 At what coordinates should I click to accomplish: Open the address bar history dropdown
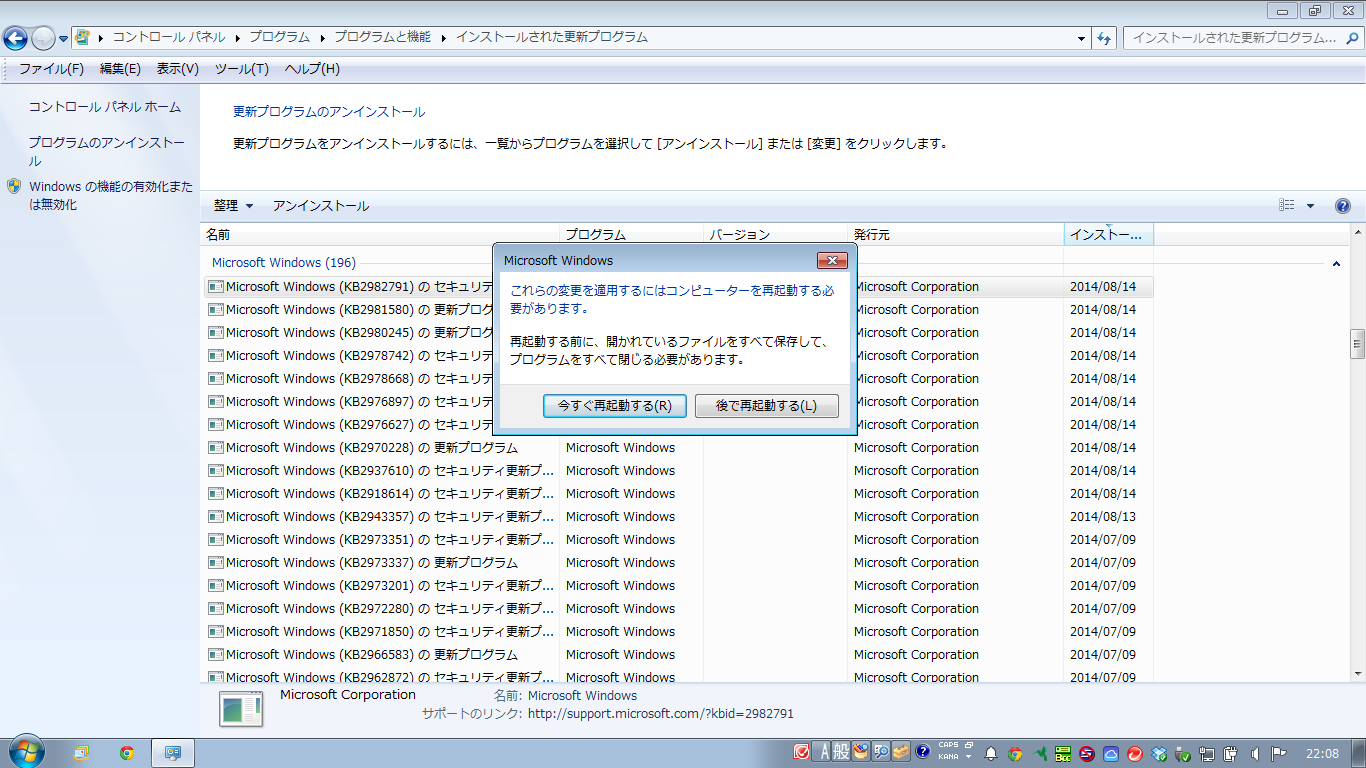(x=1082, y=38)
